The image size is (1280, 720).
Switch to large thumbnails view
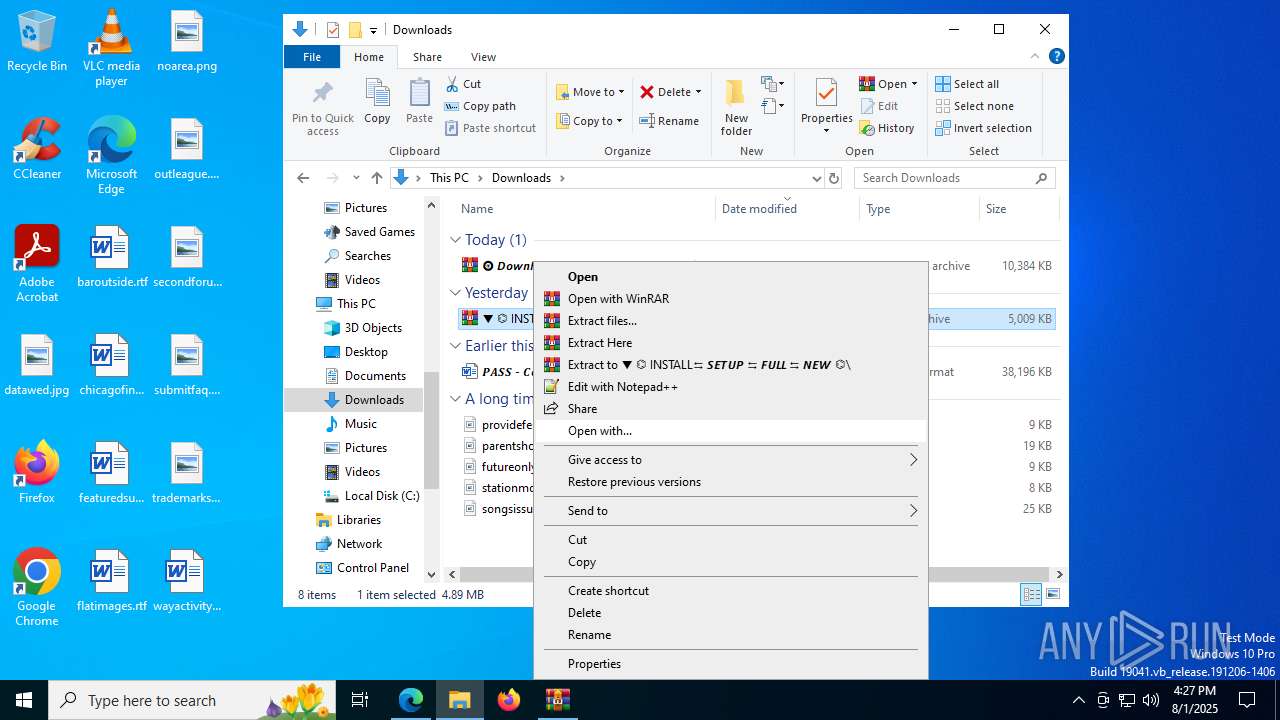click(x=1052, y=595)
